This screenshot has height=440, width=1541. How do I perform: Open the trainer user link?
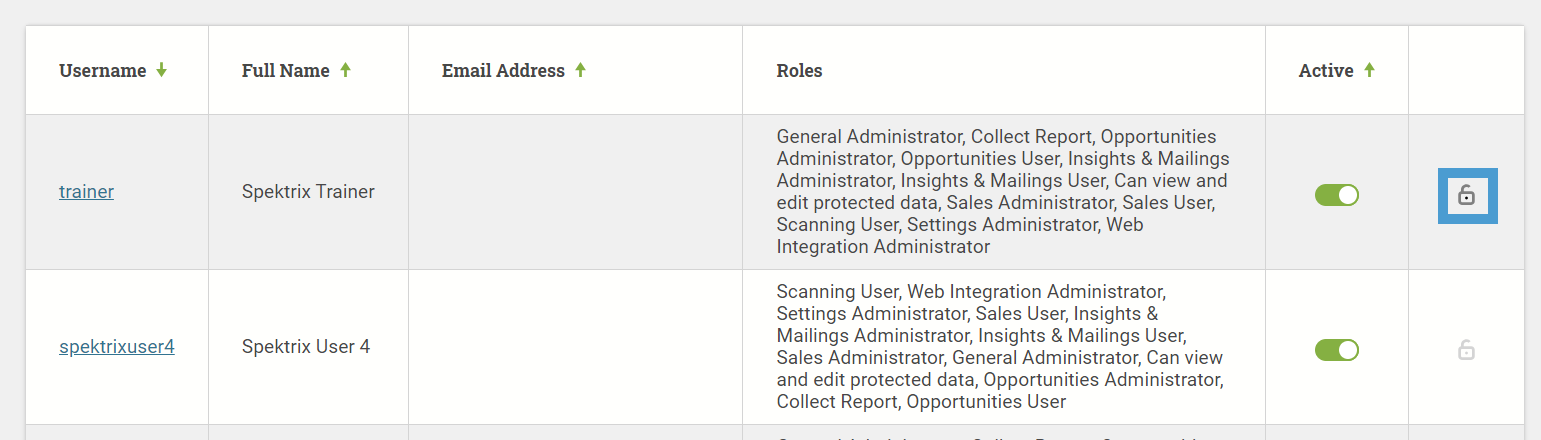point(86,191)
